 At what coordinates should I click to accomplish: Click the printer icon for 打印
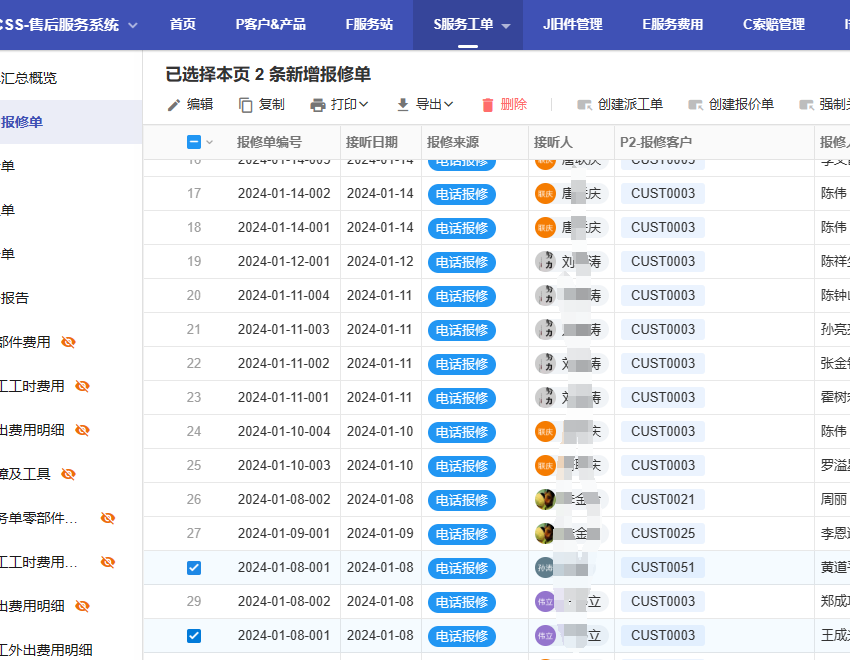pos(318,105)
